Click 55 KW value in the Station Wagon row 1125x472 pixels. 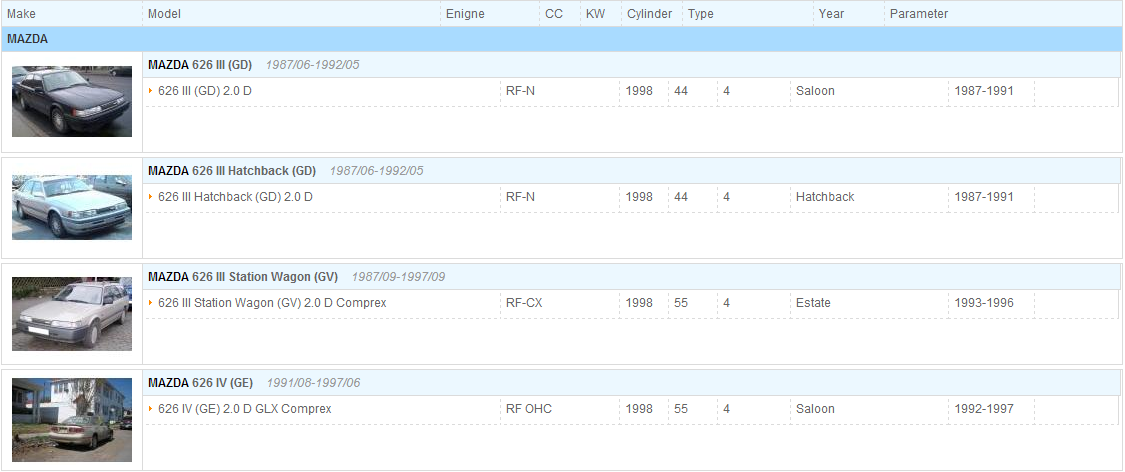(x=681, y=303)
